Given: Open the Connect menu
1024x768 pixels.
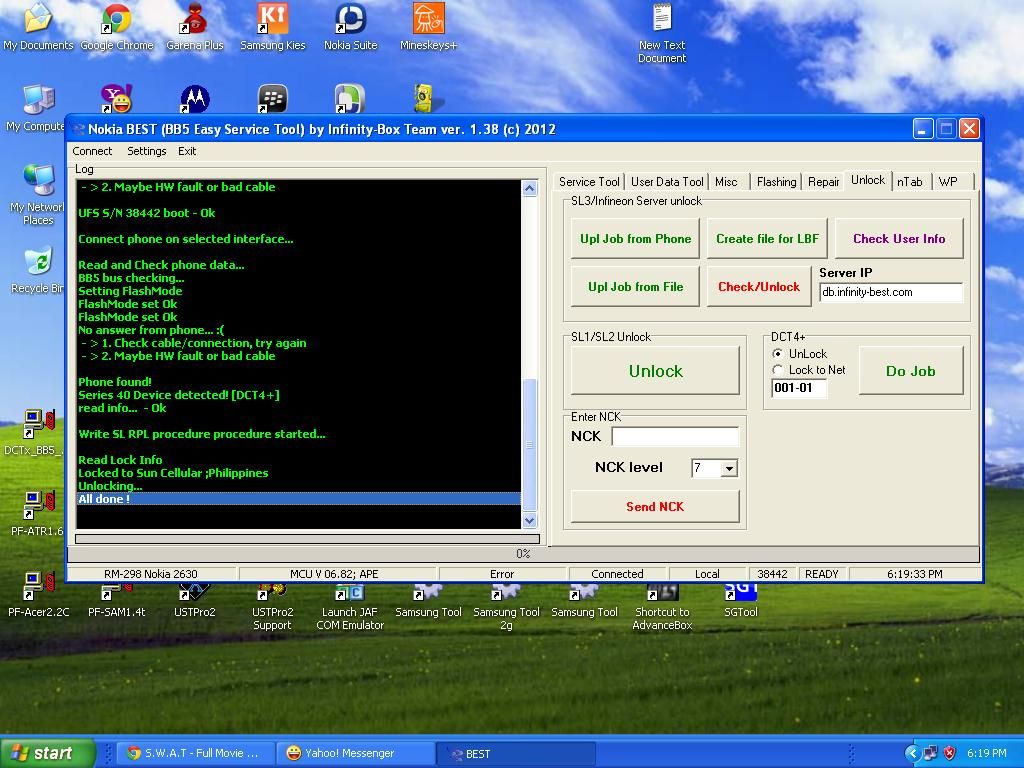Looking at the screenshot, I should coord(92,151).
